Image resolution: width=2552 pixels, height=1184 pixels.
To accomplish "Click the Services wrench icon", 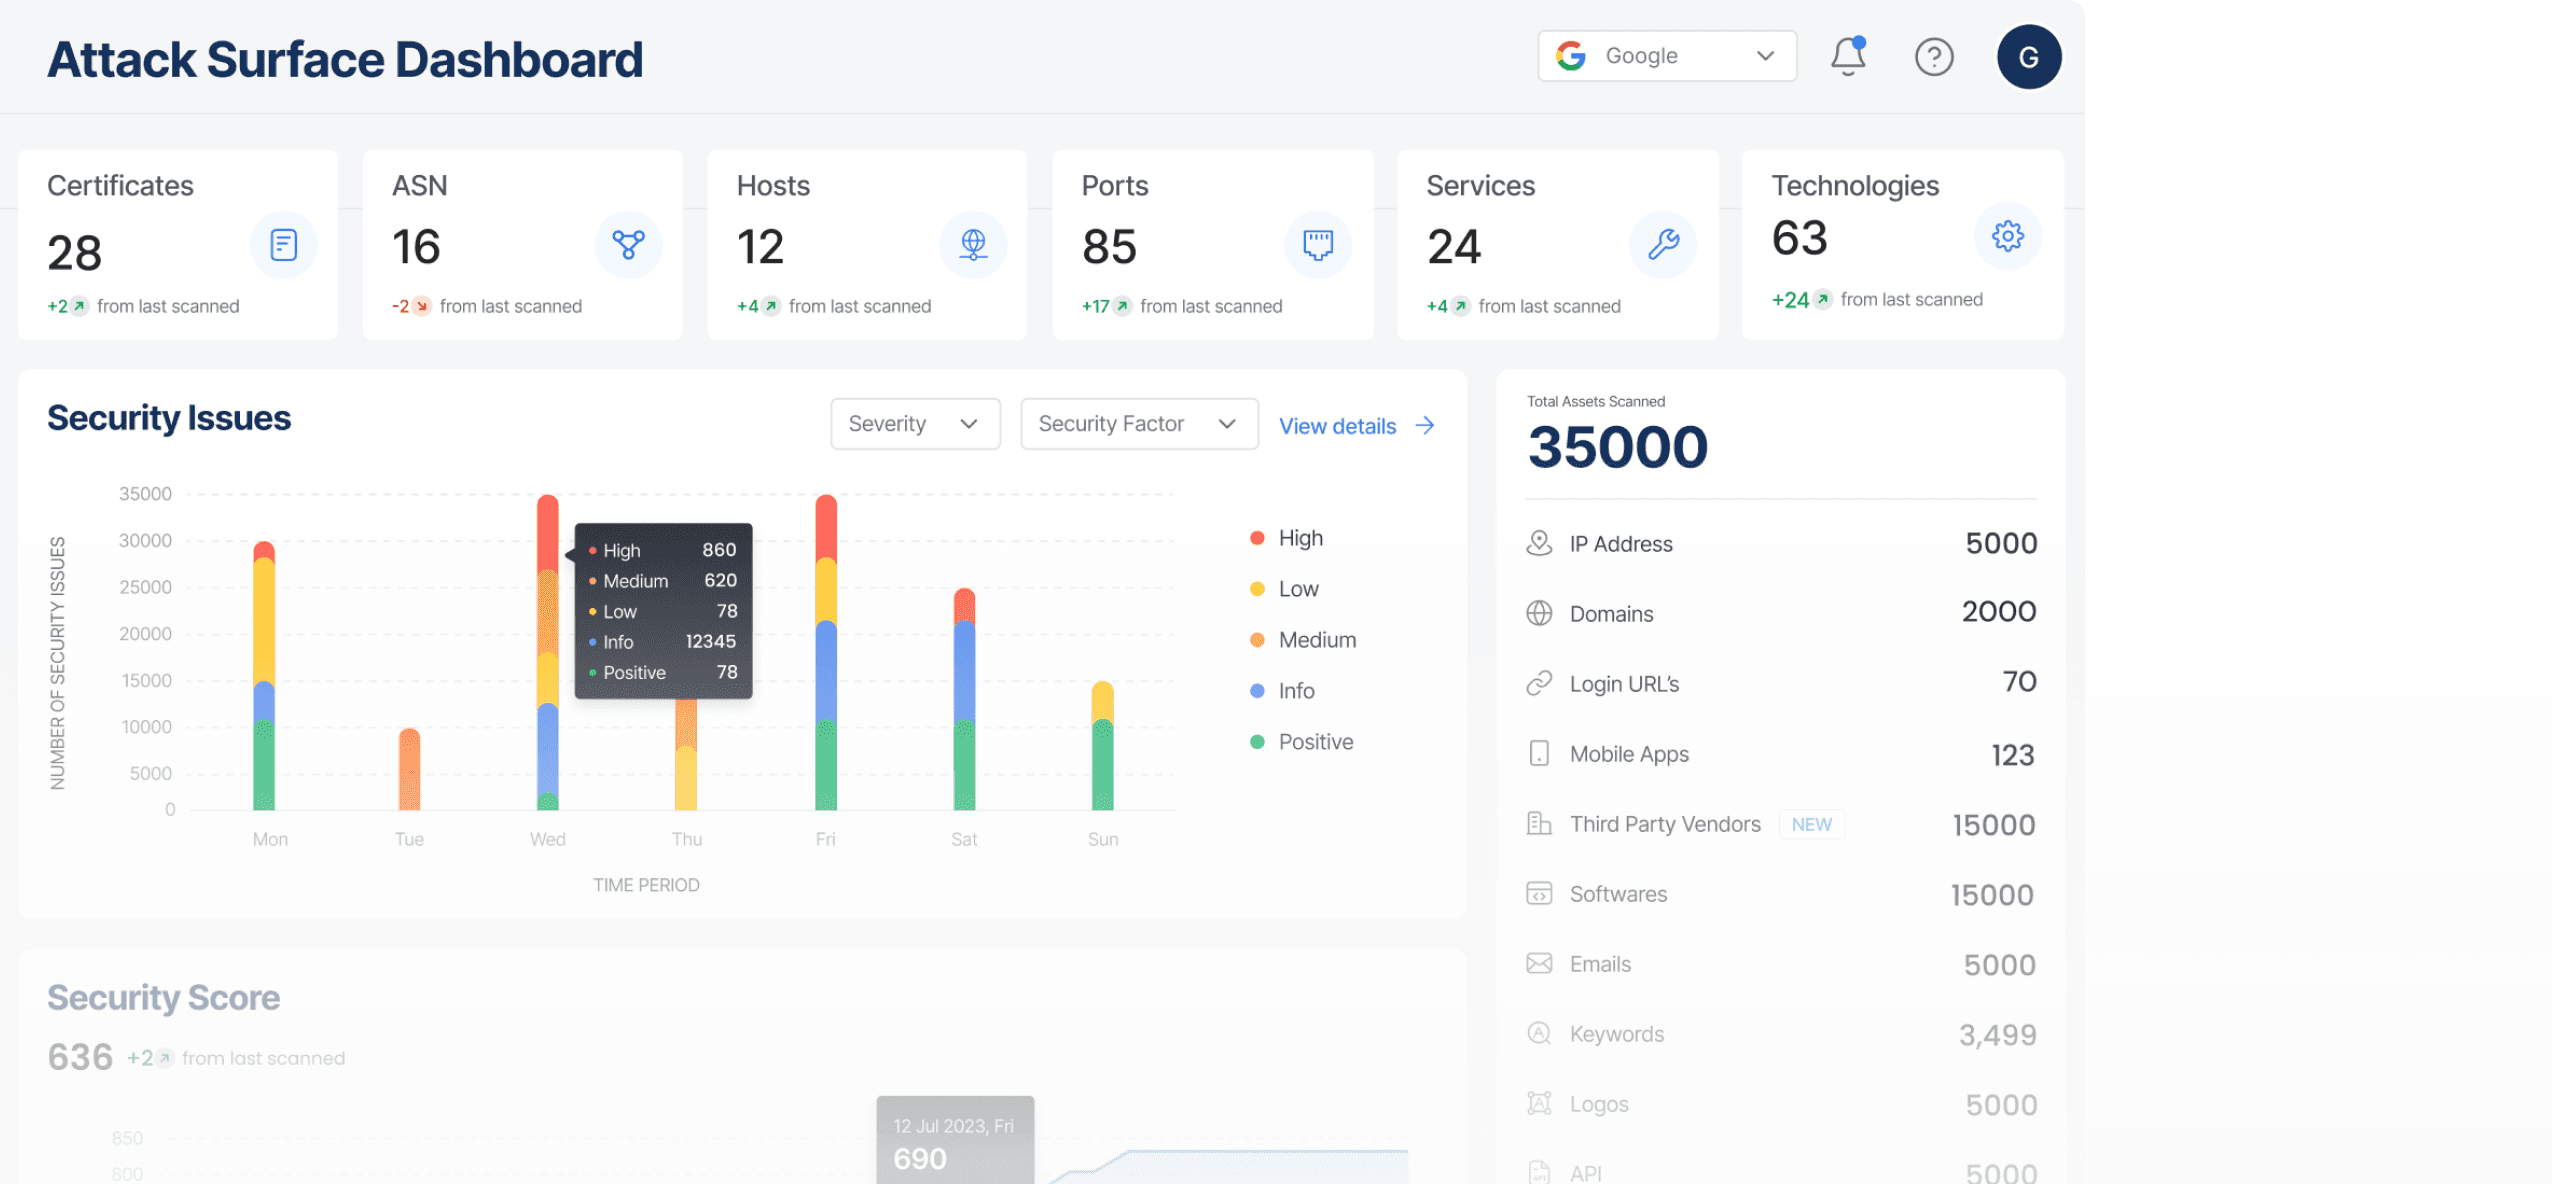I will 1663,245.
